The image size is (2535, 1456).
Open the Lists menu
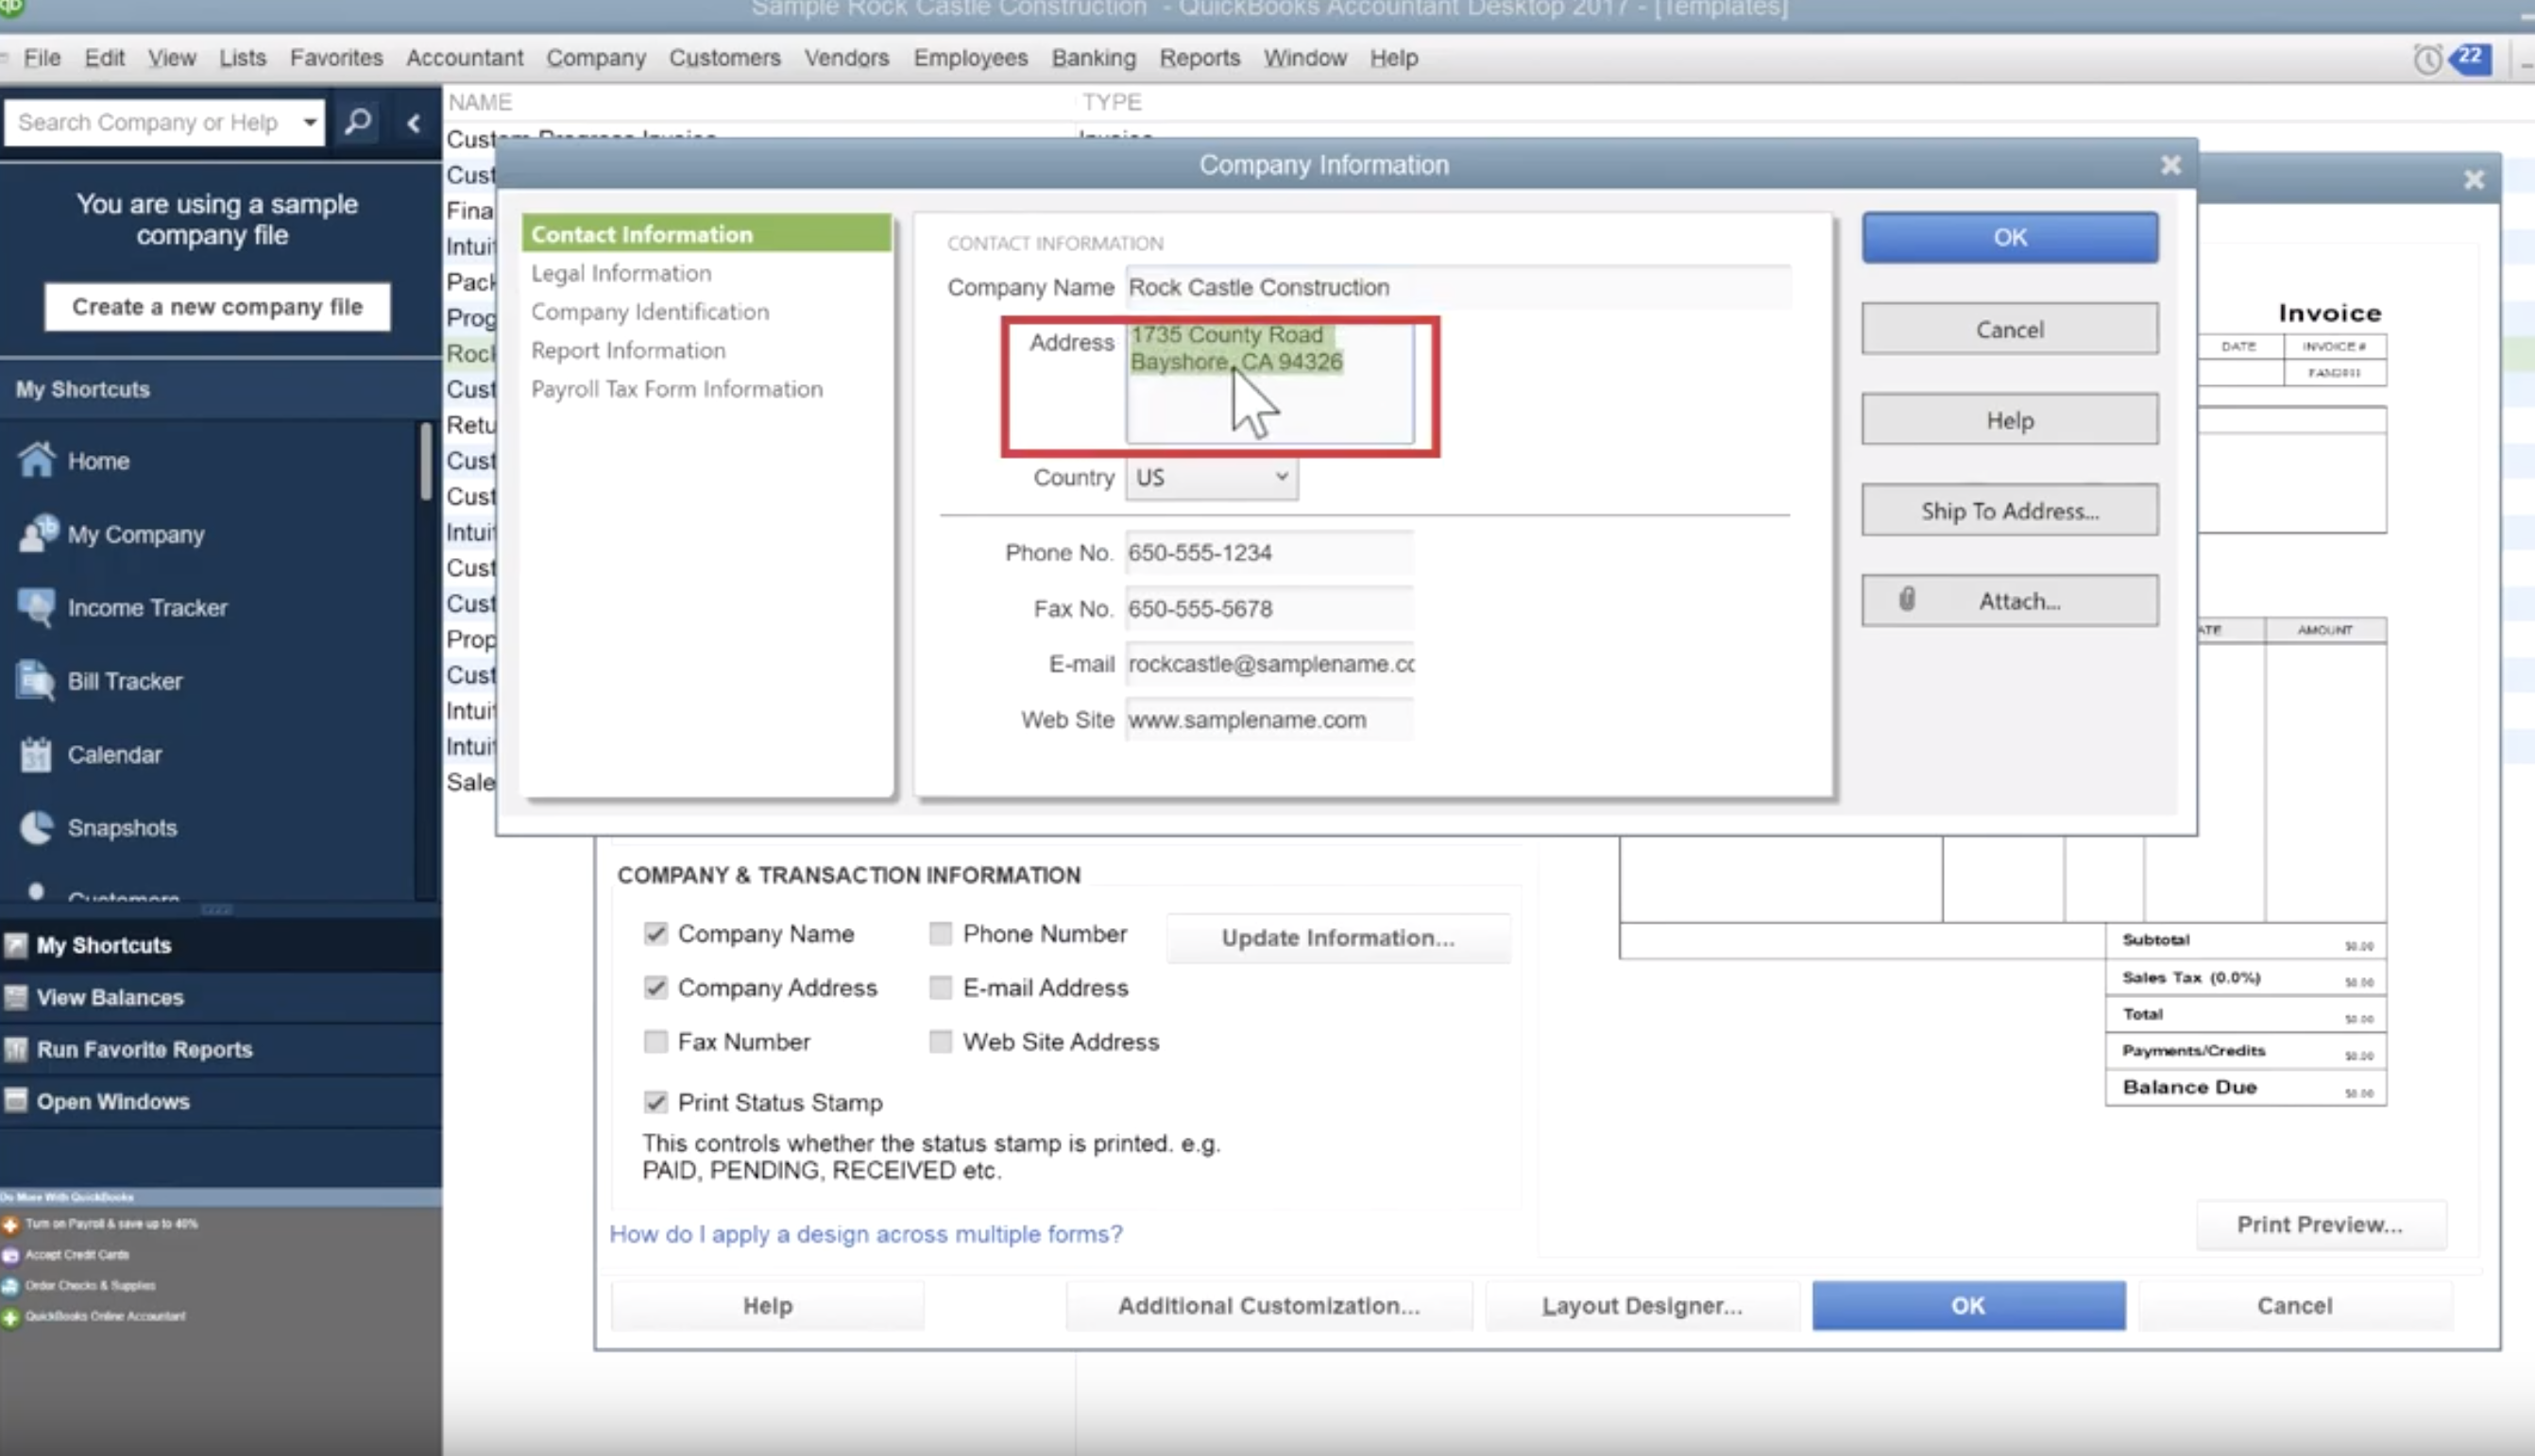(x=243, y=58)
